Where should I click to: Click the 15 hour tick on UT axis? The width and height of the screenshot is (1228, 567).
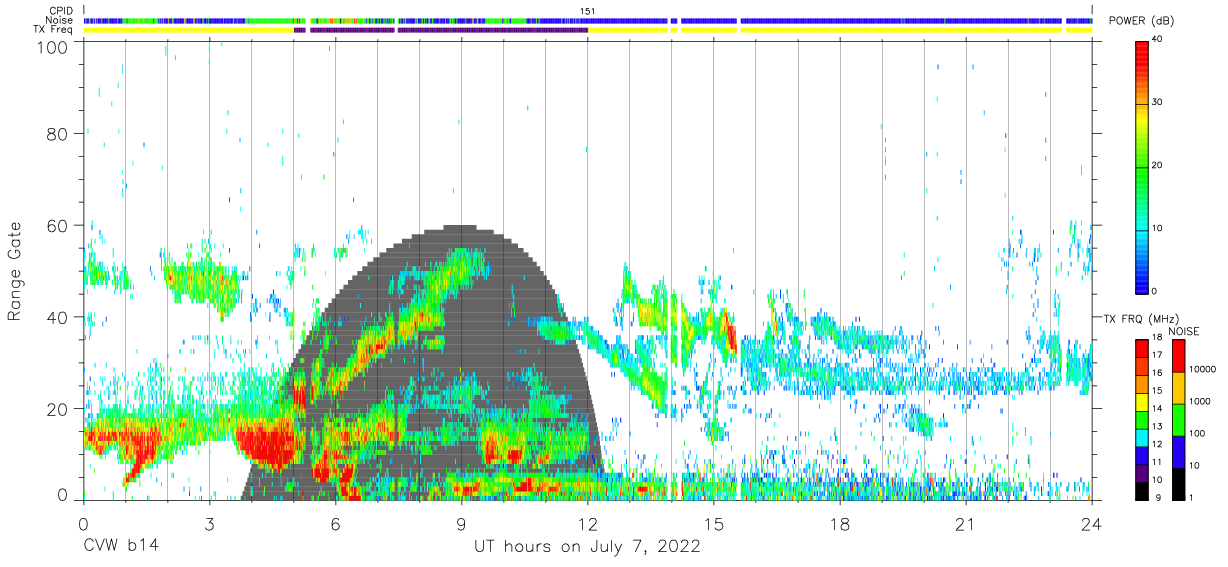click(713, 524)
